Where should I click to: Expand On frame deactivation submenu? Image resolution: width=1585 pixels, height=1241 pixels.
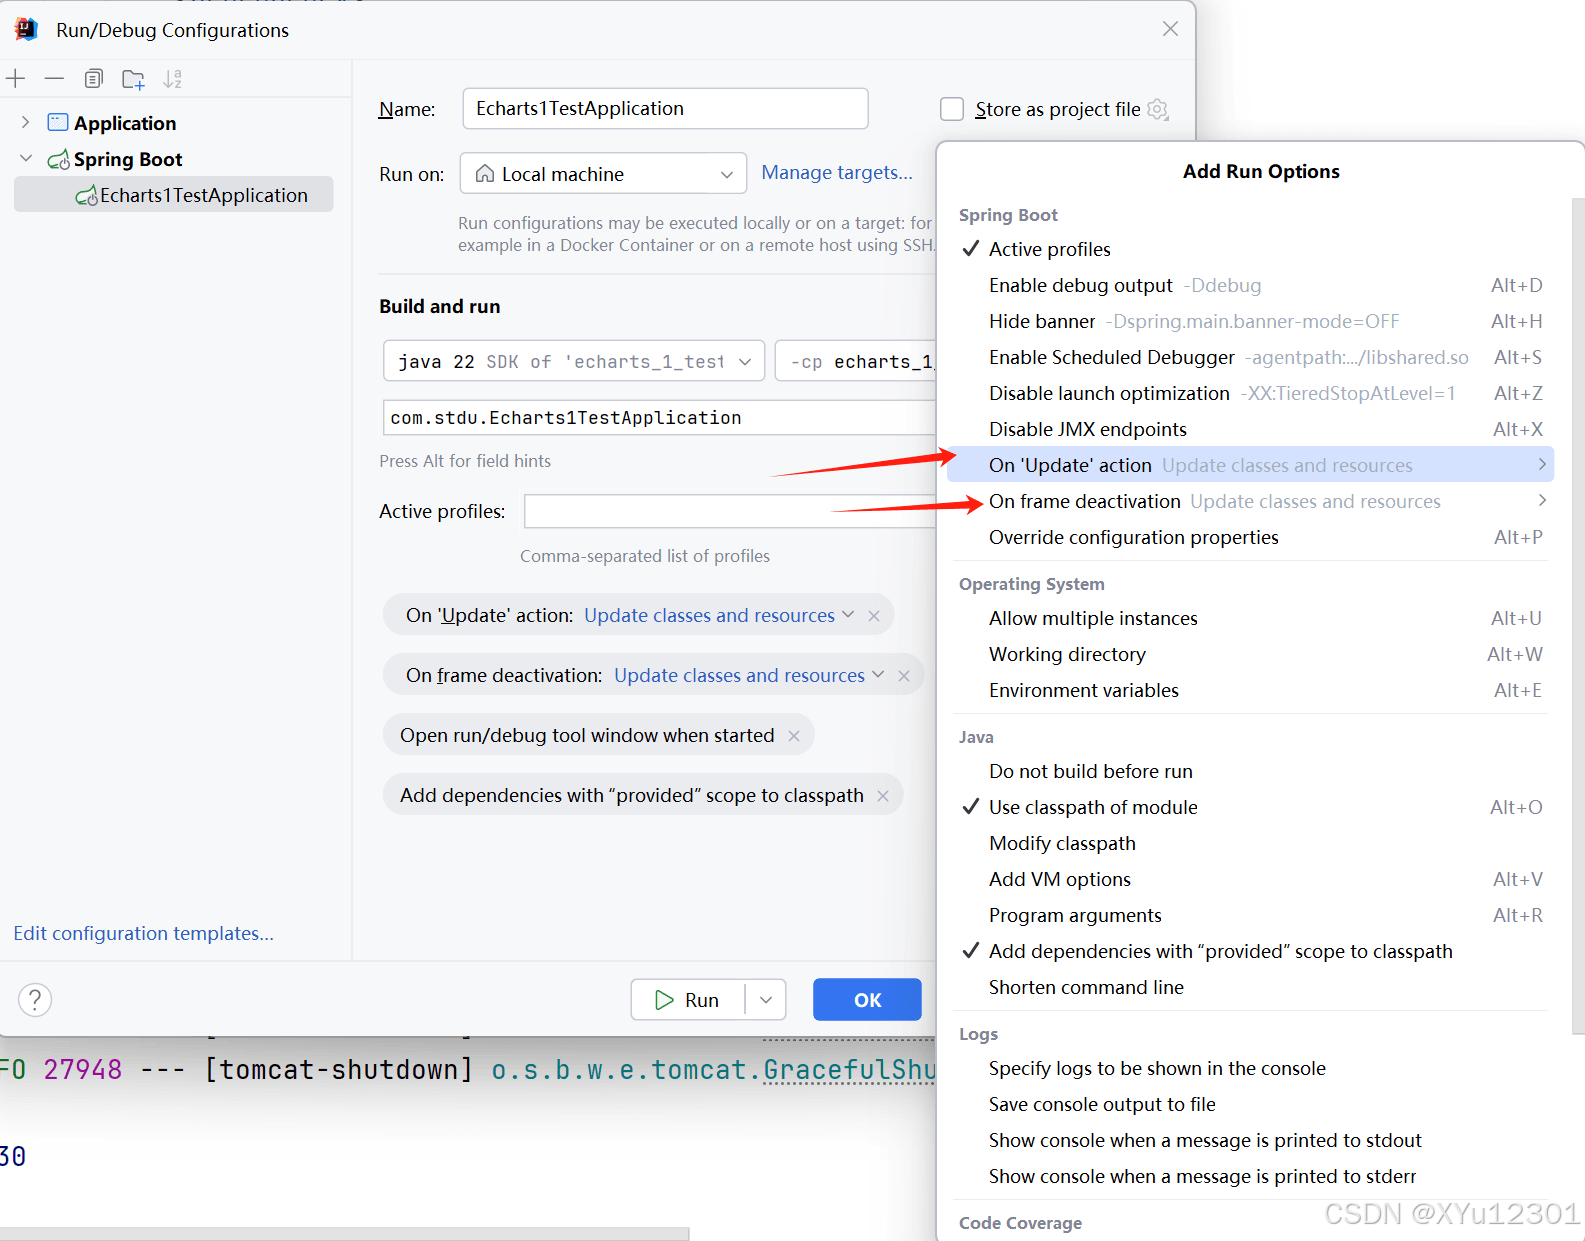click(1542, 500)
